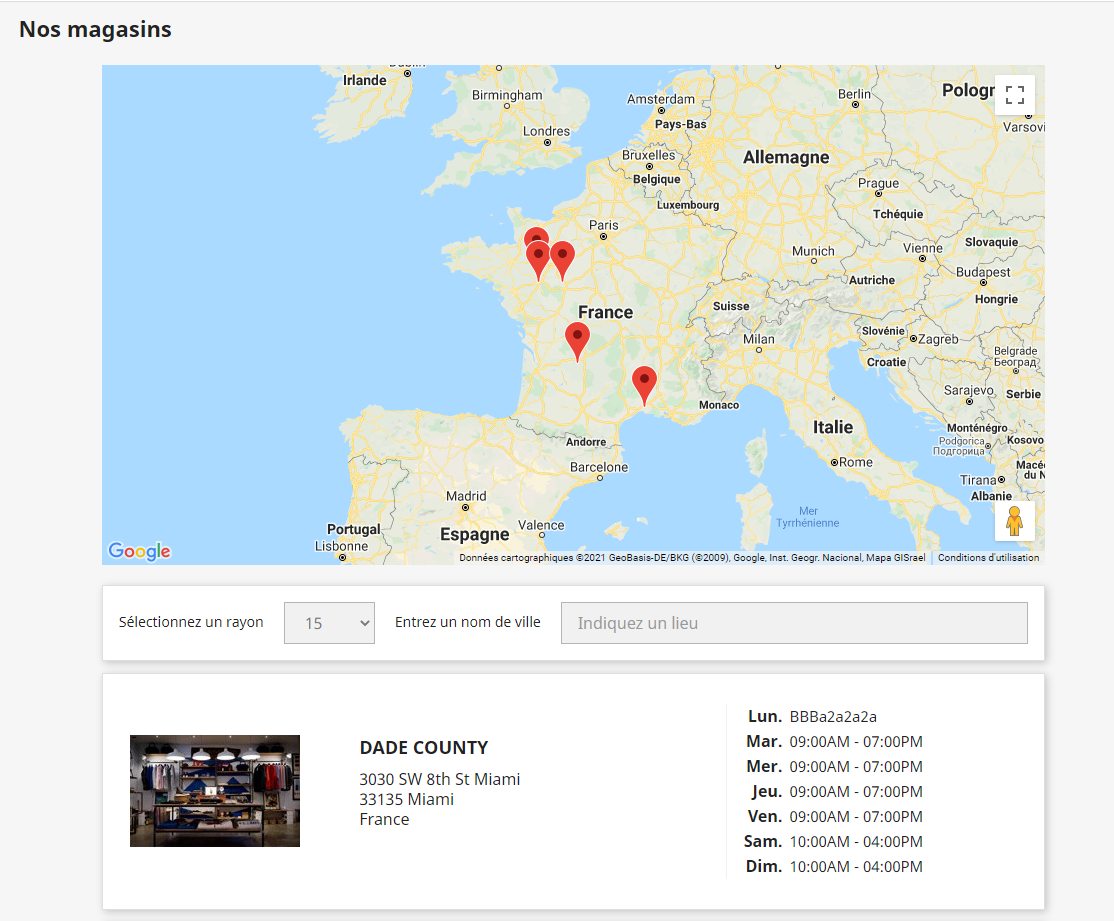The height and width of the screenshot is (921, 1114).
Task: Select the Street View pegman icon
Action: pyautogui.click(x=1015, y=521)
